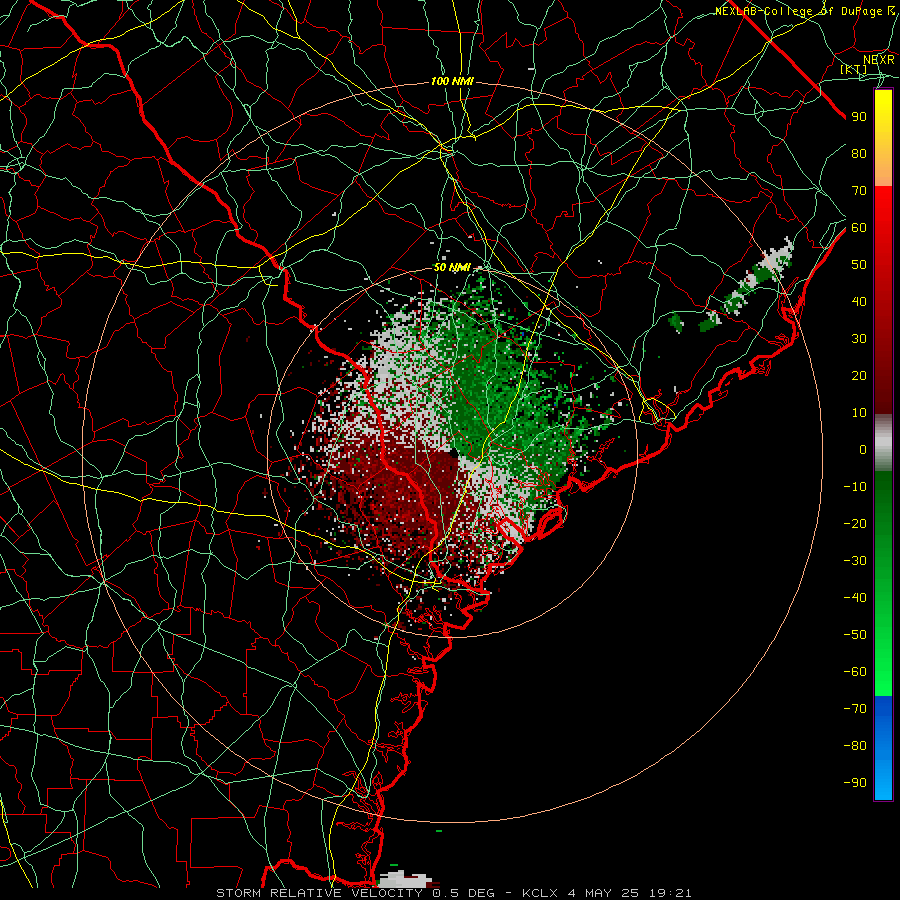This screenshot has width=900, height=900.
Task: Click the -40 value on the velocity scale
Action: pyautogui.click(x=855, y=598)
